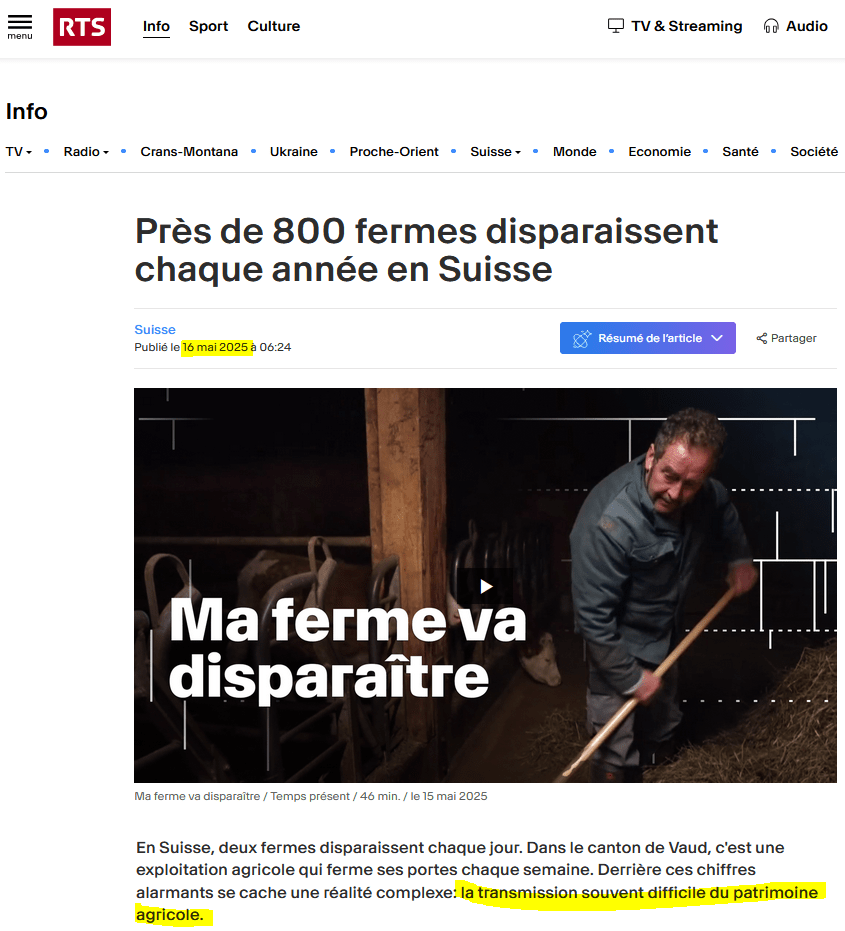Expand the Résumé de l'article chevron

coord(717,338)
